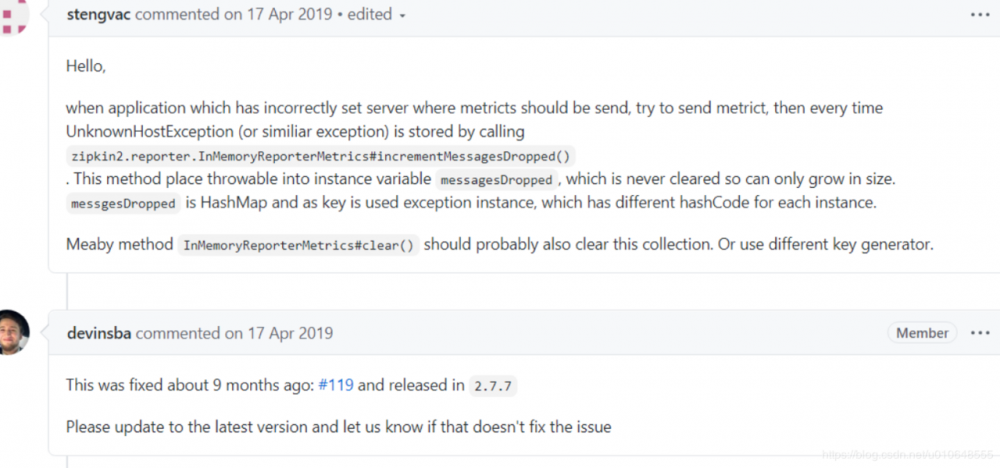The image size is (1000, 468).
Task: Click the incrementMessagesDropped() code snippet
Action: pos(321,157)
